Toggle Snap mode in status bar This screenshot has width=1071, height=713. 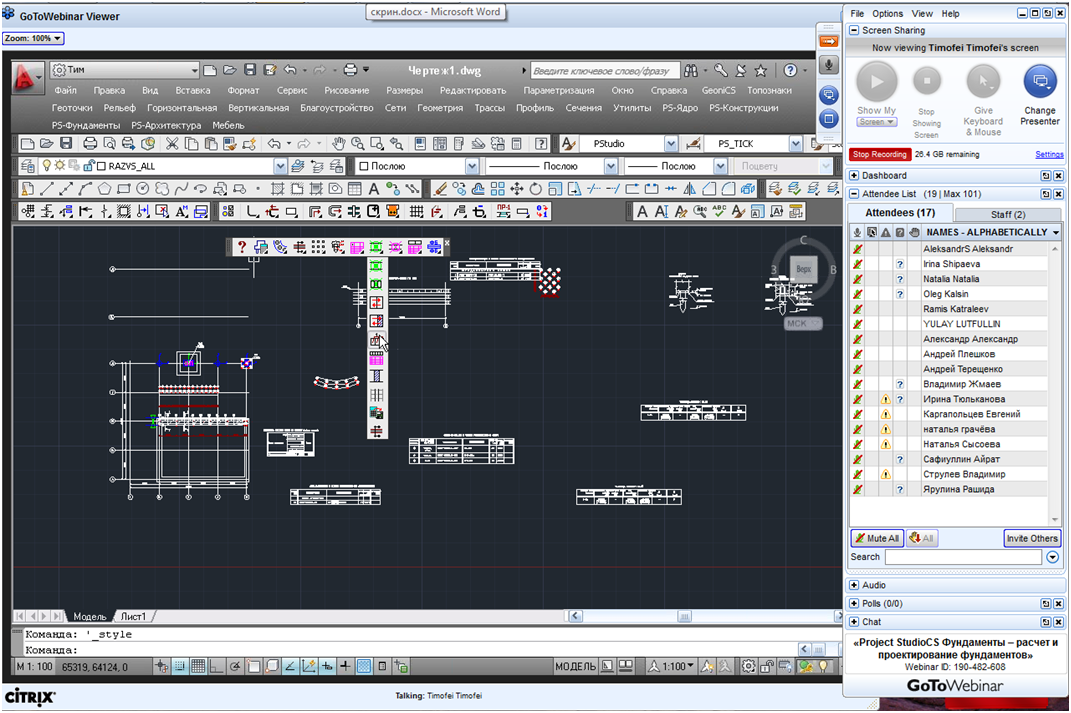[180, 666]
